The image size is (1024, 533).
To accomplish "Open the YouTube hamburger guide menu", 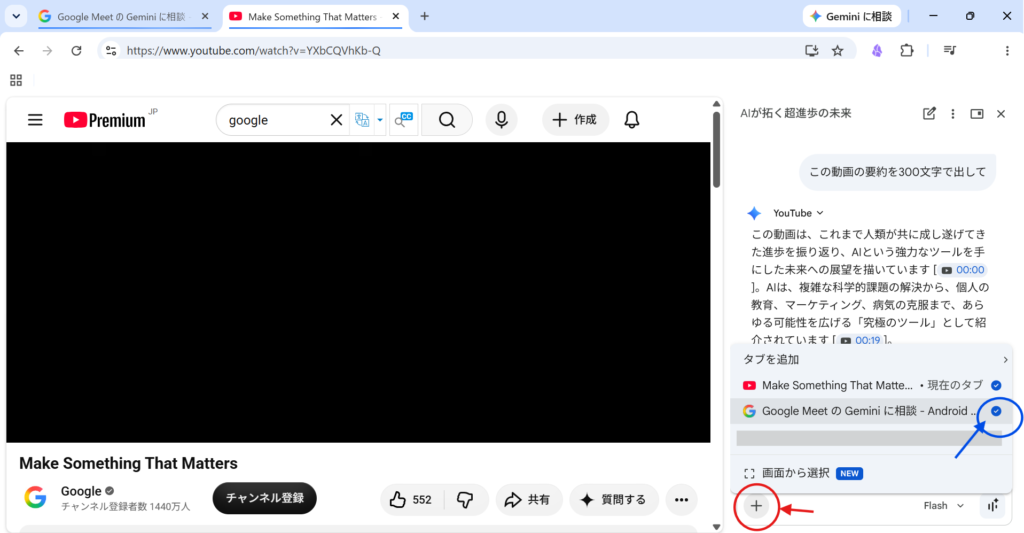I will click(x=35, y=120).
